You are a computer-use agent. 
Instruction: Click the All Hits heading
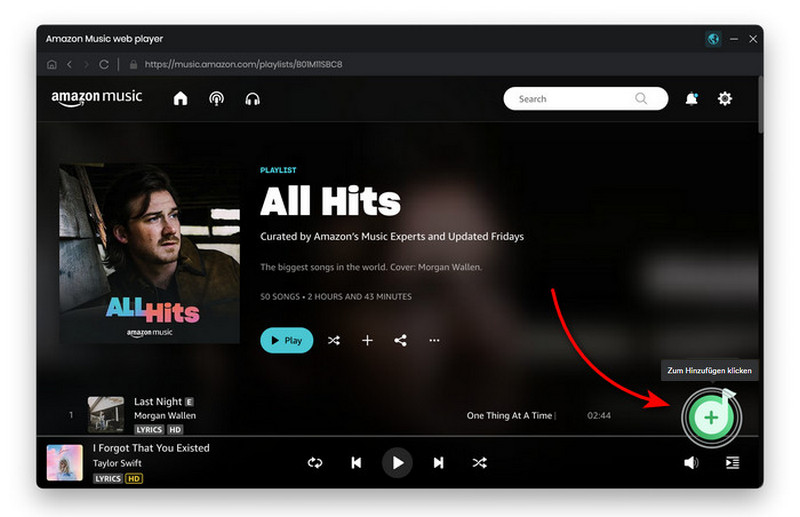pyautogui.click(x=330, y=201)
